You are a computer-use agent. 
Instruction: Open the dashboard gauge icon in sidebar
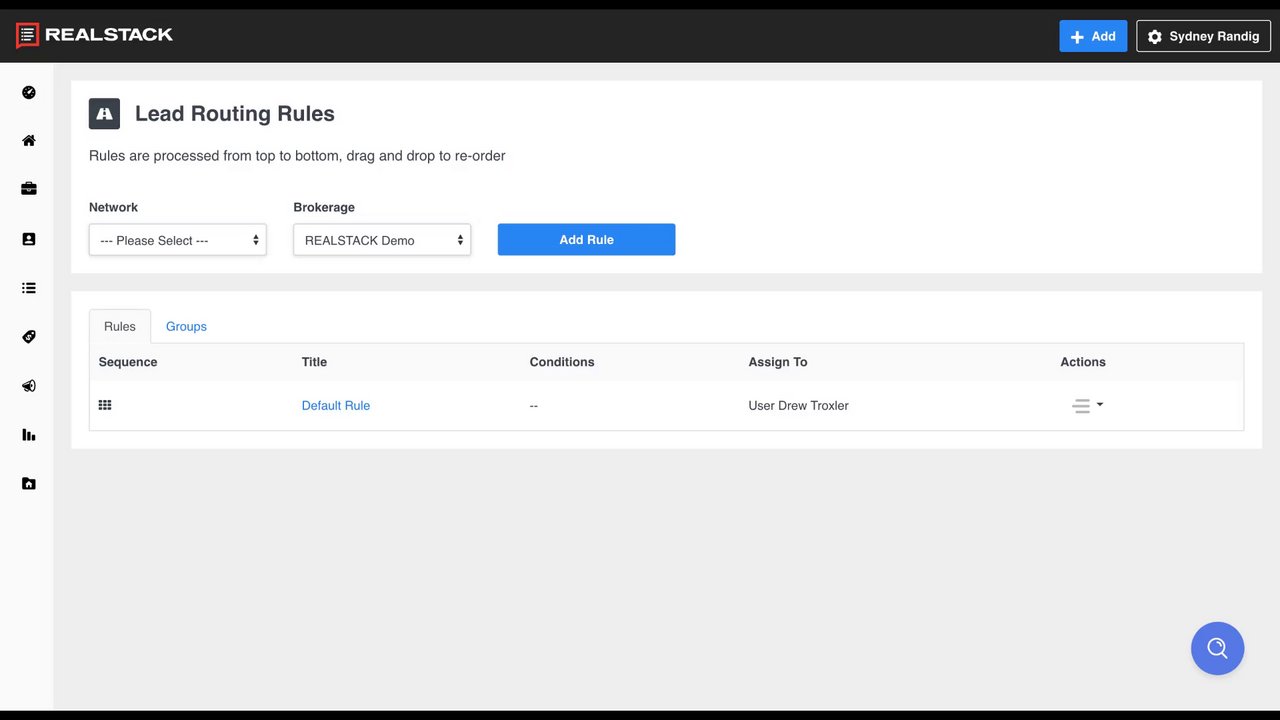tap(29, 93)
